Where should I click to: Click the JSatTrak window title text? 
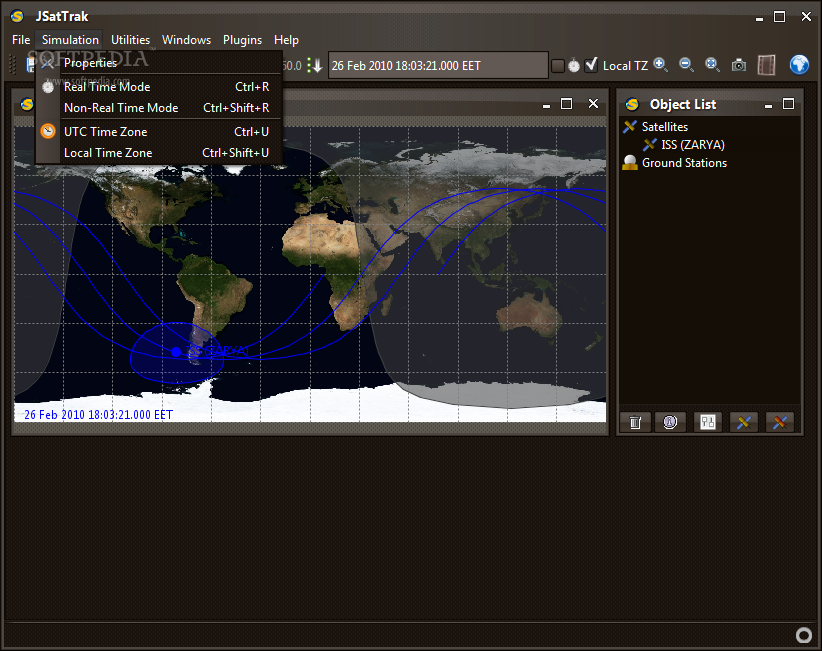[62, 17]
